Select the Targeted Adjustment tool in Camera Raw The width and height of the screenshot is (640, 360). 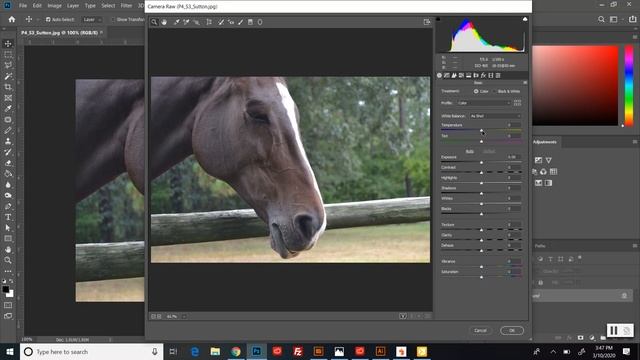coord(196,22)
